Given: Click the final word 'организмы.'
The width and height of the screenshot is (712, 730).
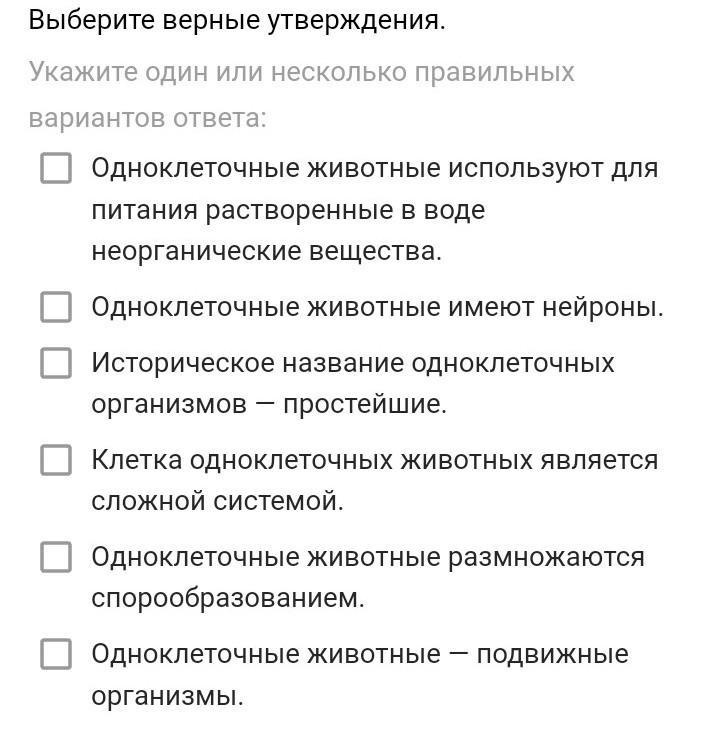Looking at the screenshot, I should (x=167, y=696).
